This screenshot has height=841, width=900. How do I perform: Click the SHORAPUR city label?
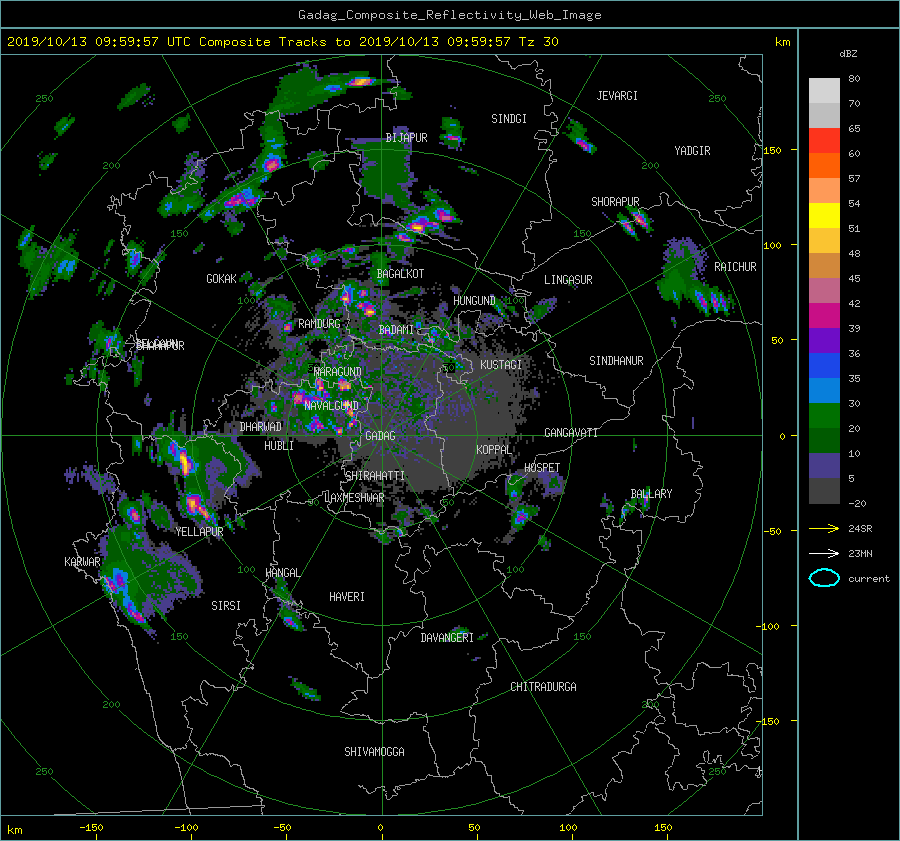coord(615,201)
